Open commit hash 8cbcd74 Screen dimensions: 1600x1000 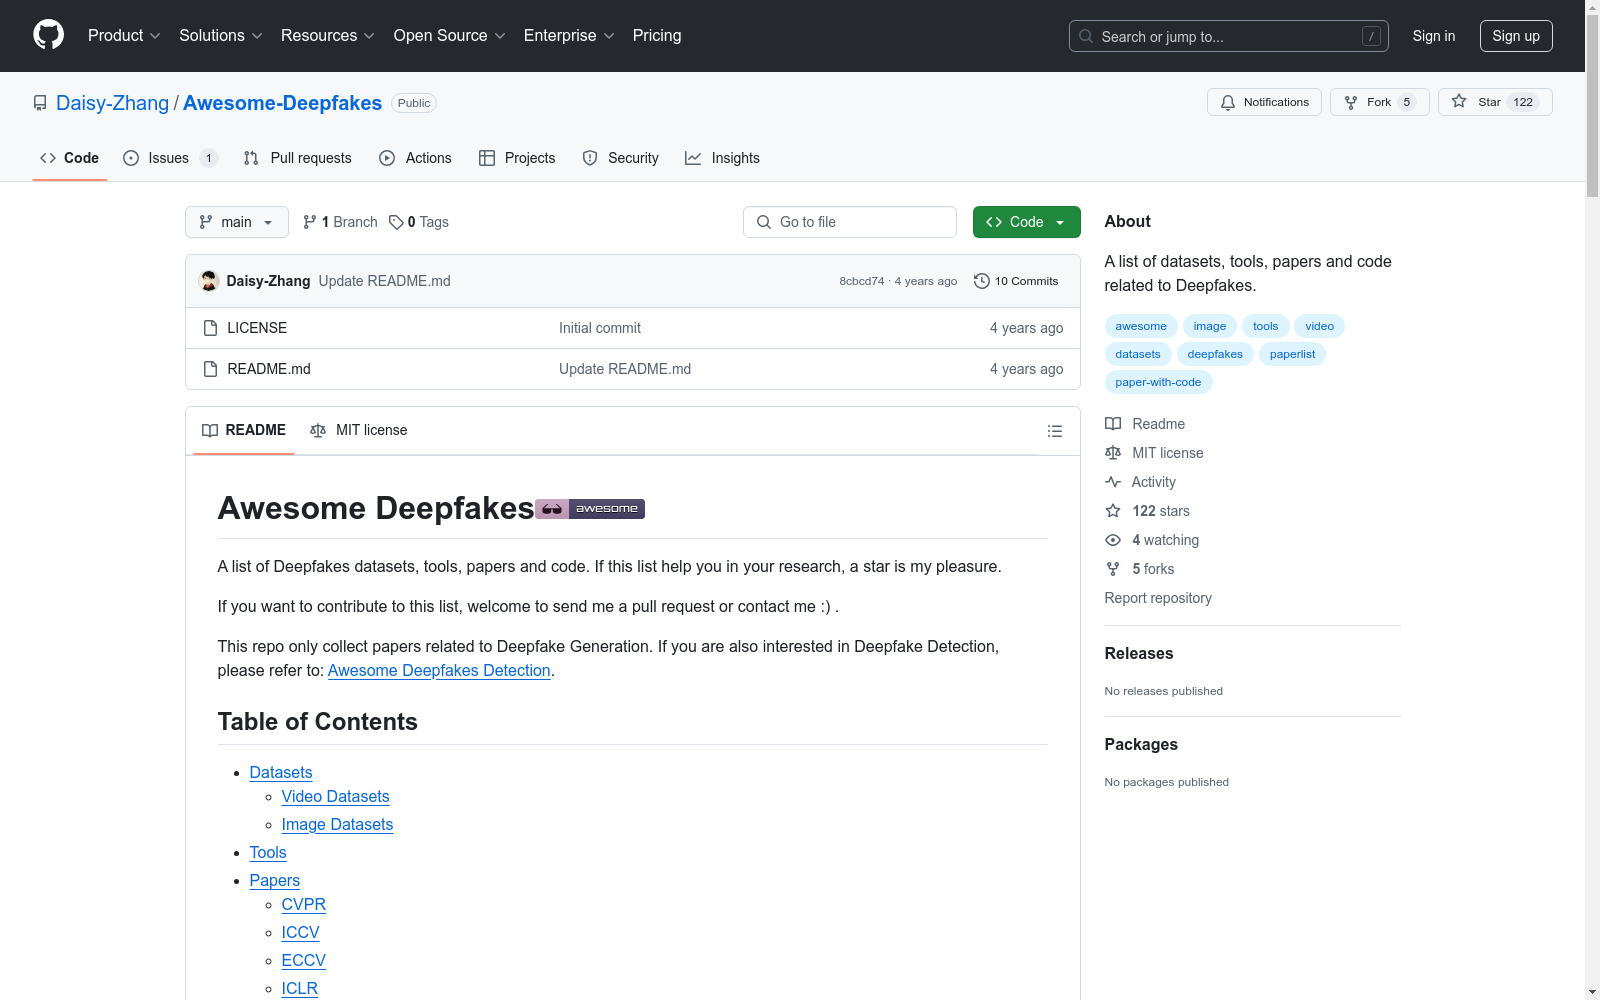tap(861, 281)
